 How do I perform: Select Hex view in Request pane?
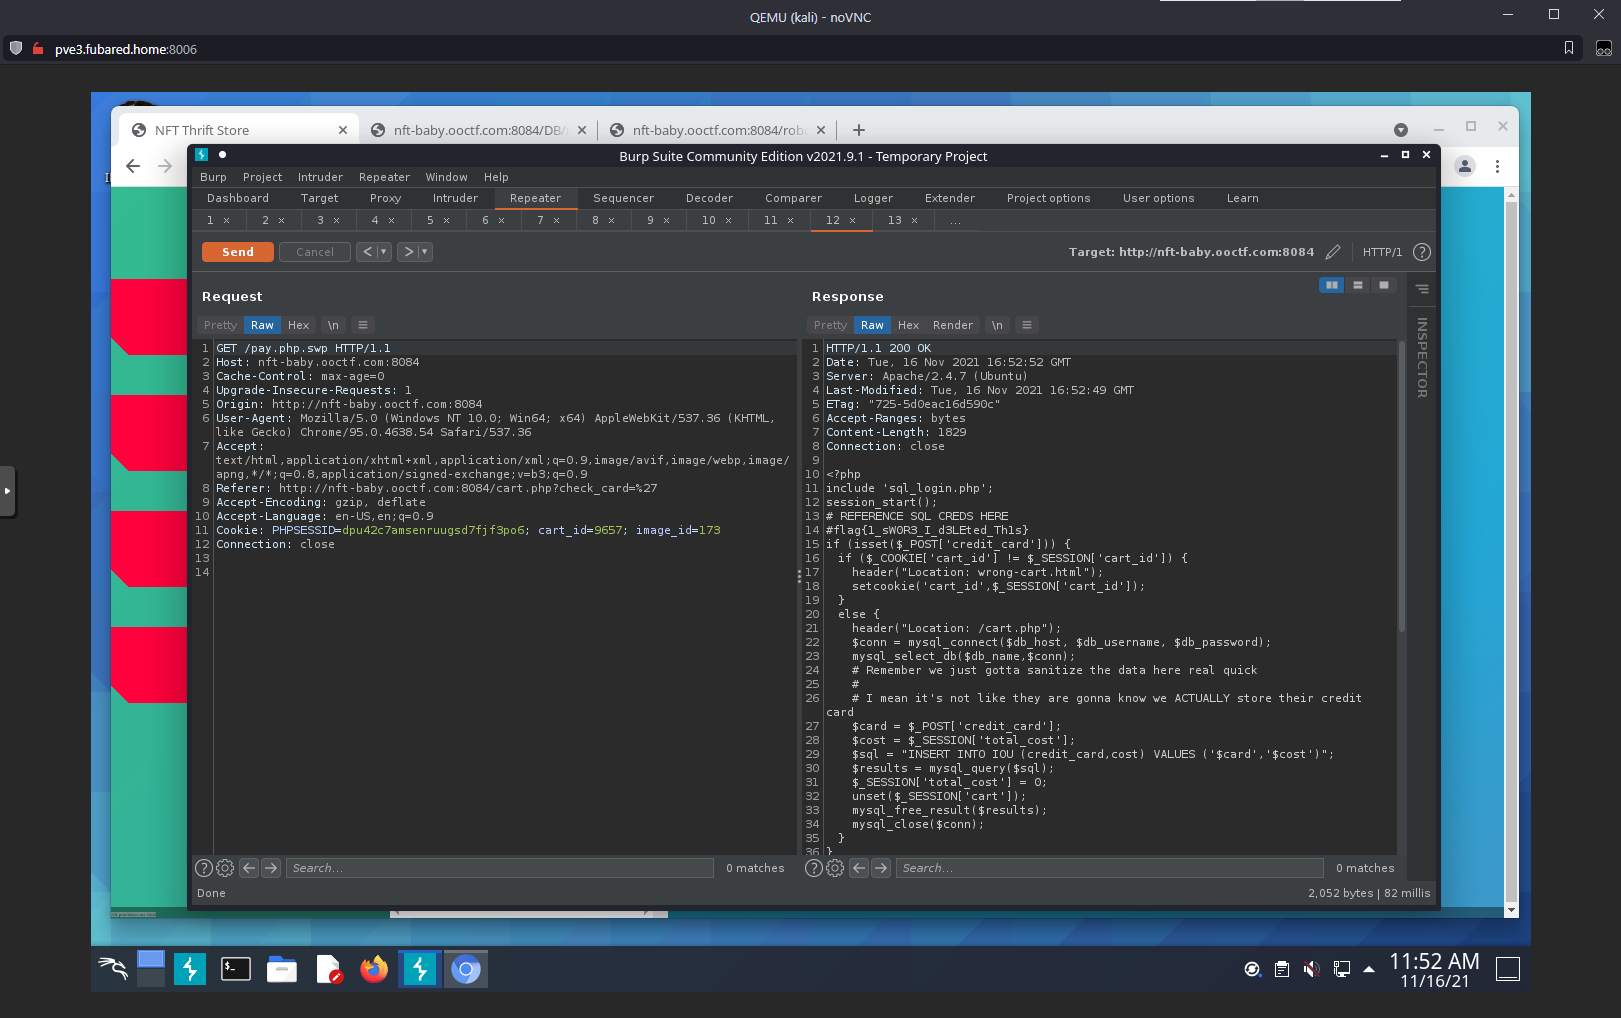(x=299, y=325)
